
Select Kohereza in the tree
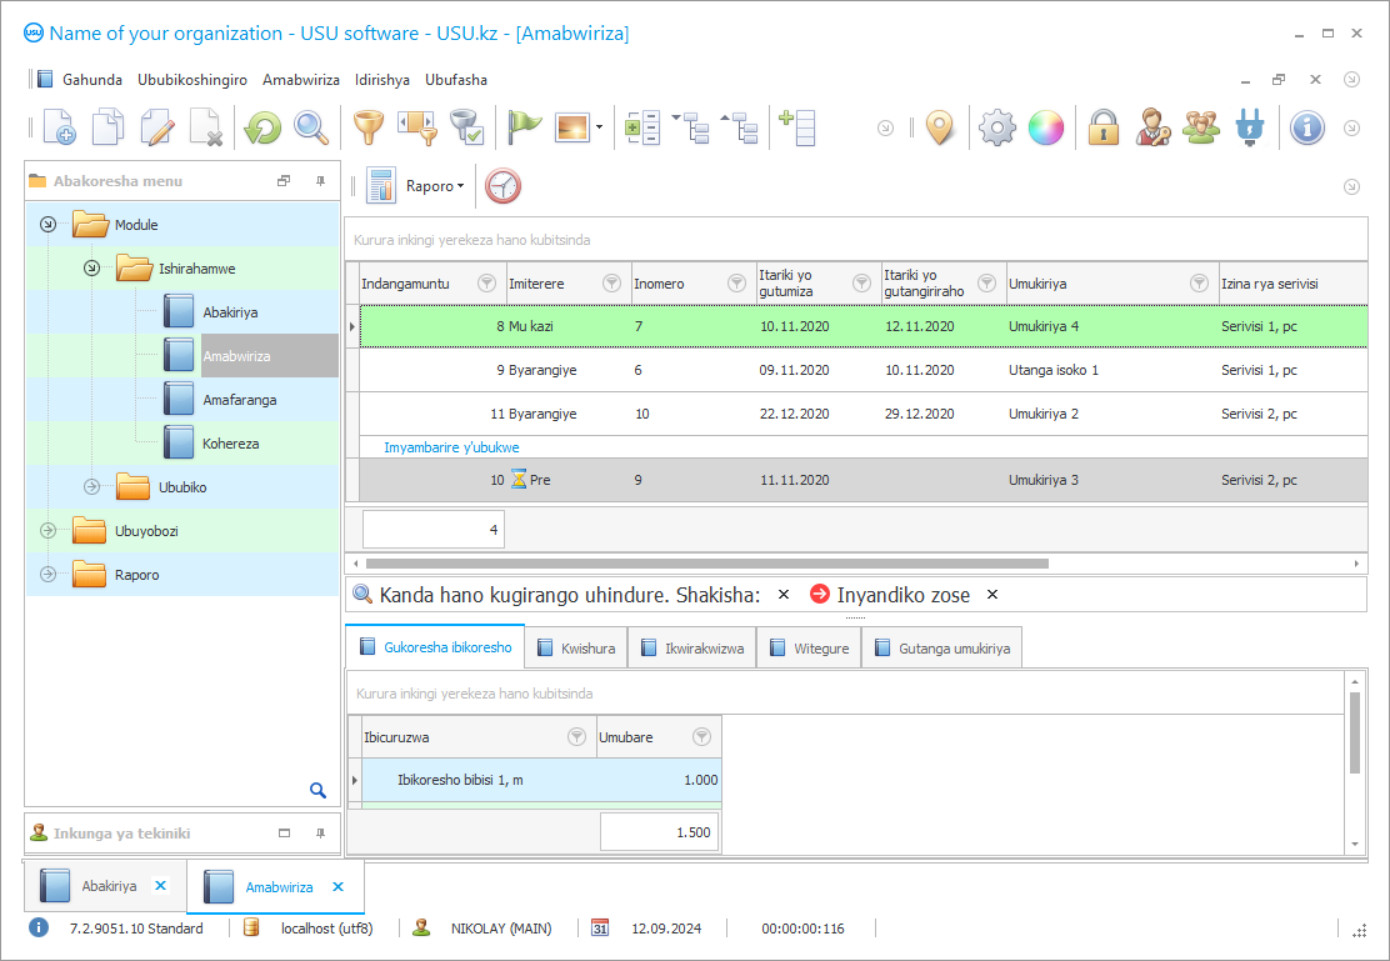point(231,444)
